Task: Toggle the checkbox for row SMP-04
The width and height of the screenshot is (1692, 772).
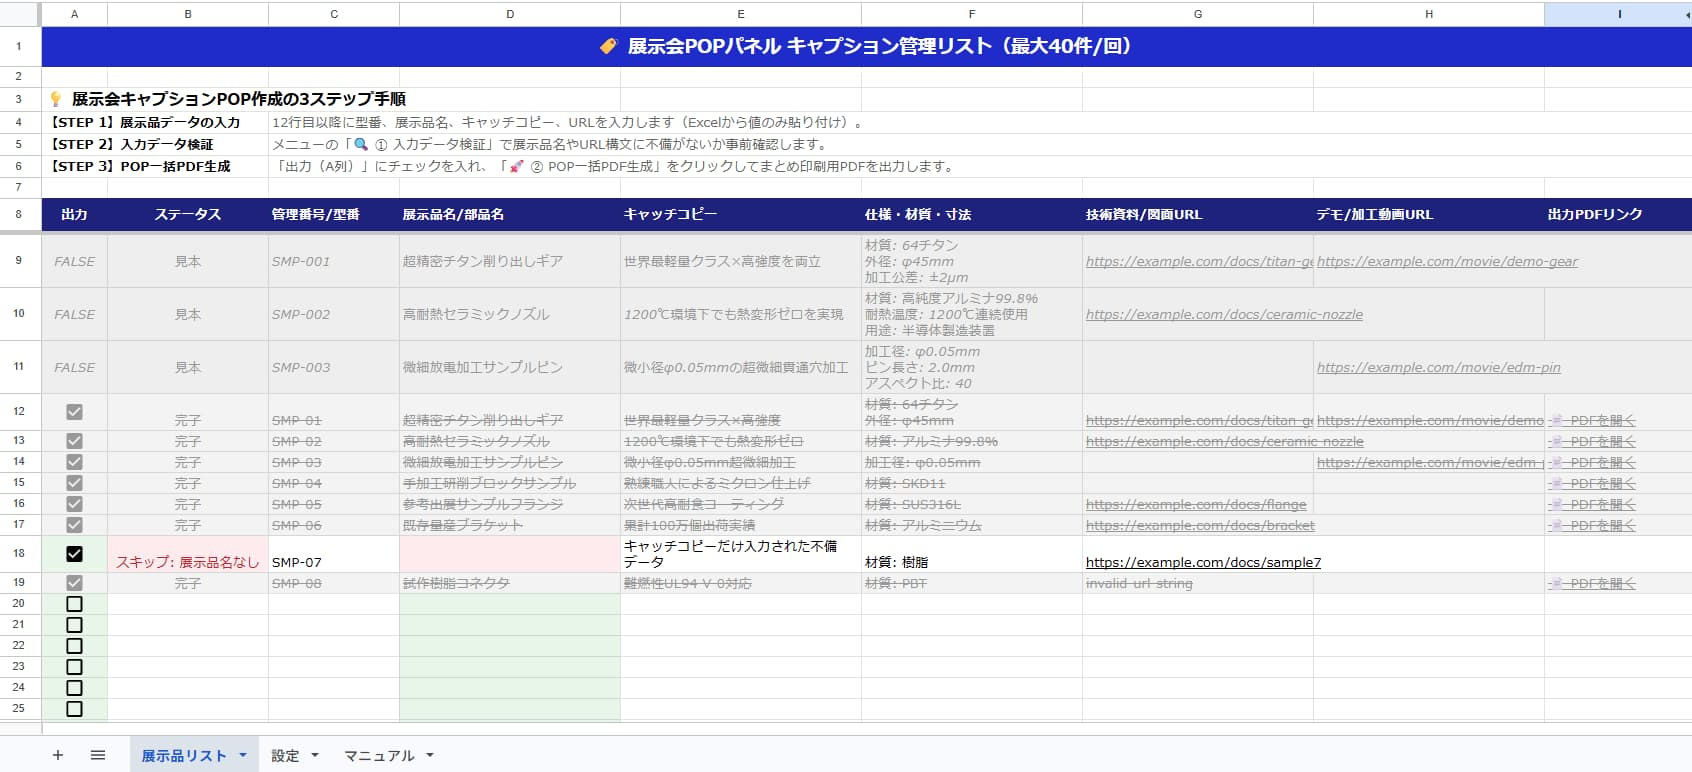Action: tap(74, 483)
